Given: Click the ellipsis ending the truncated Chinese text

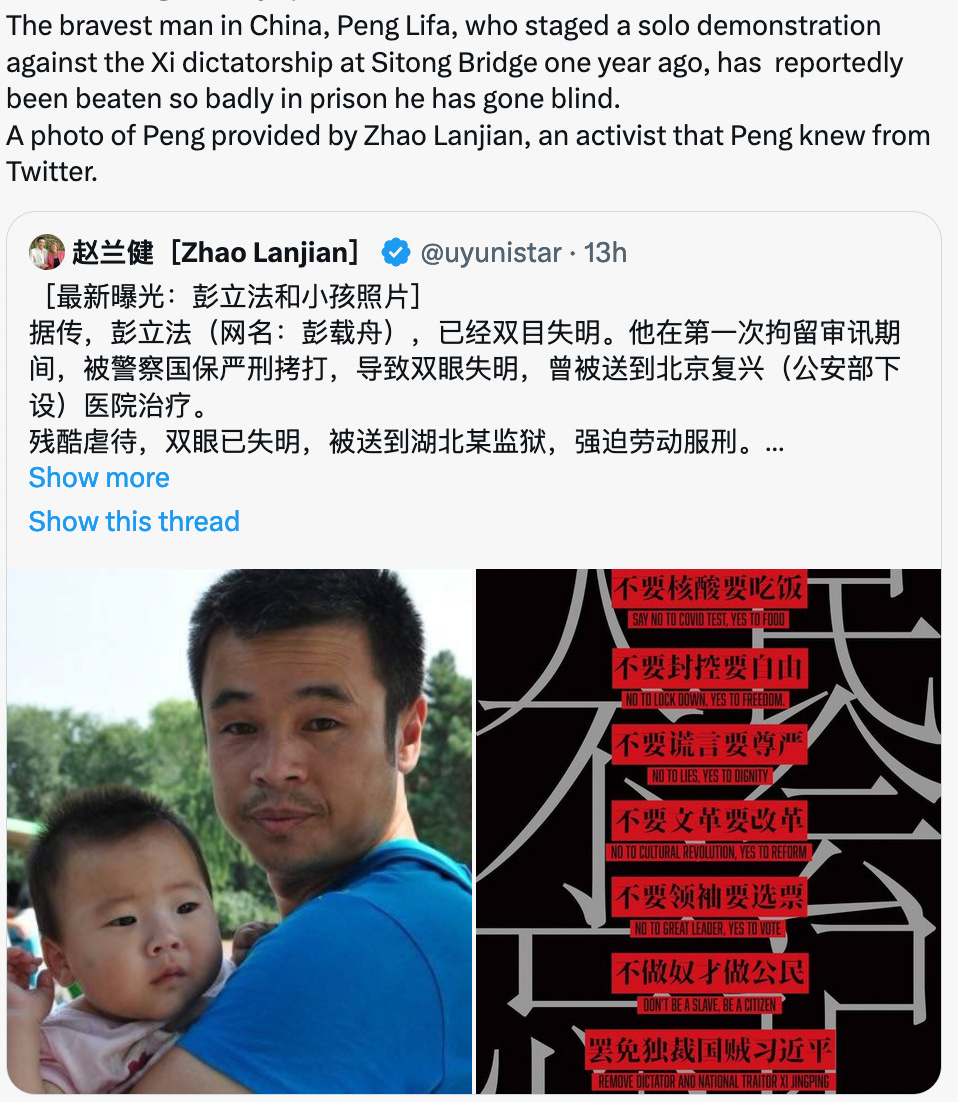Looking at the screenshot, I should pyautogui.click(x=774, y=443).
